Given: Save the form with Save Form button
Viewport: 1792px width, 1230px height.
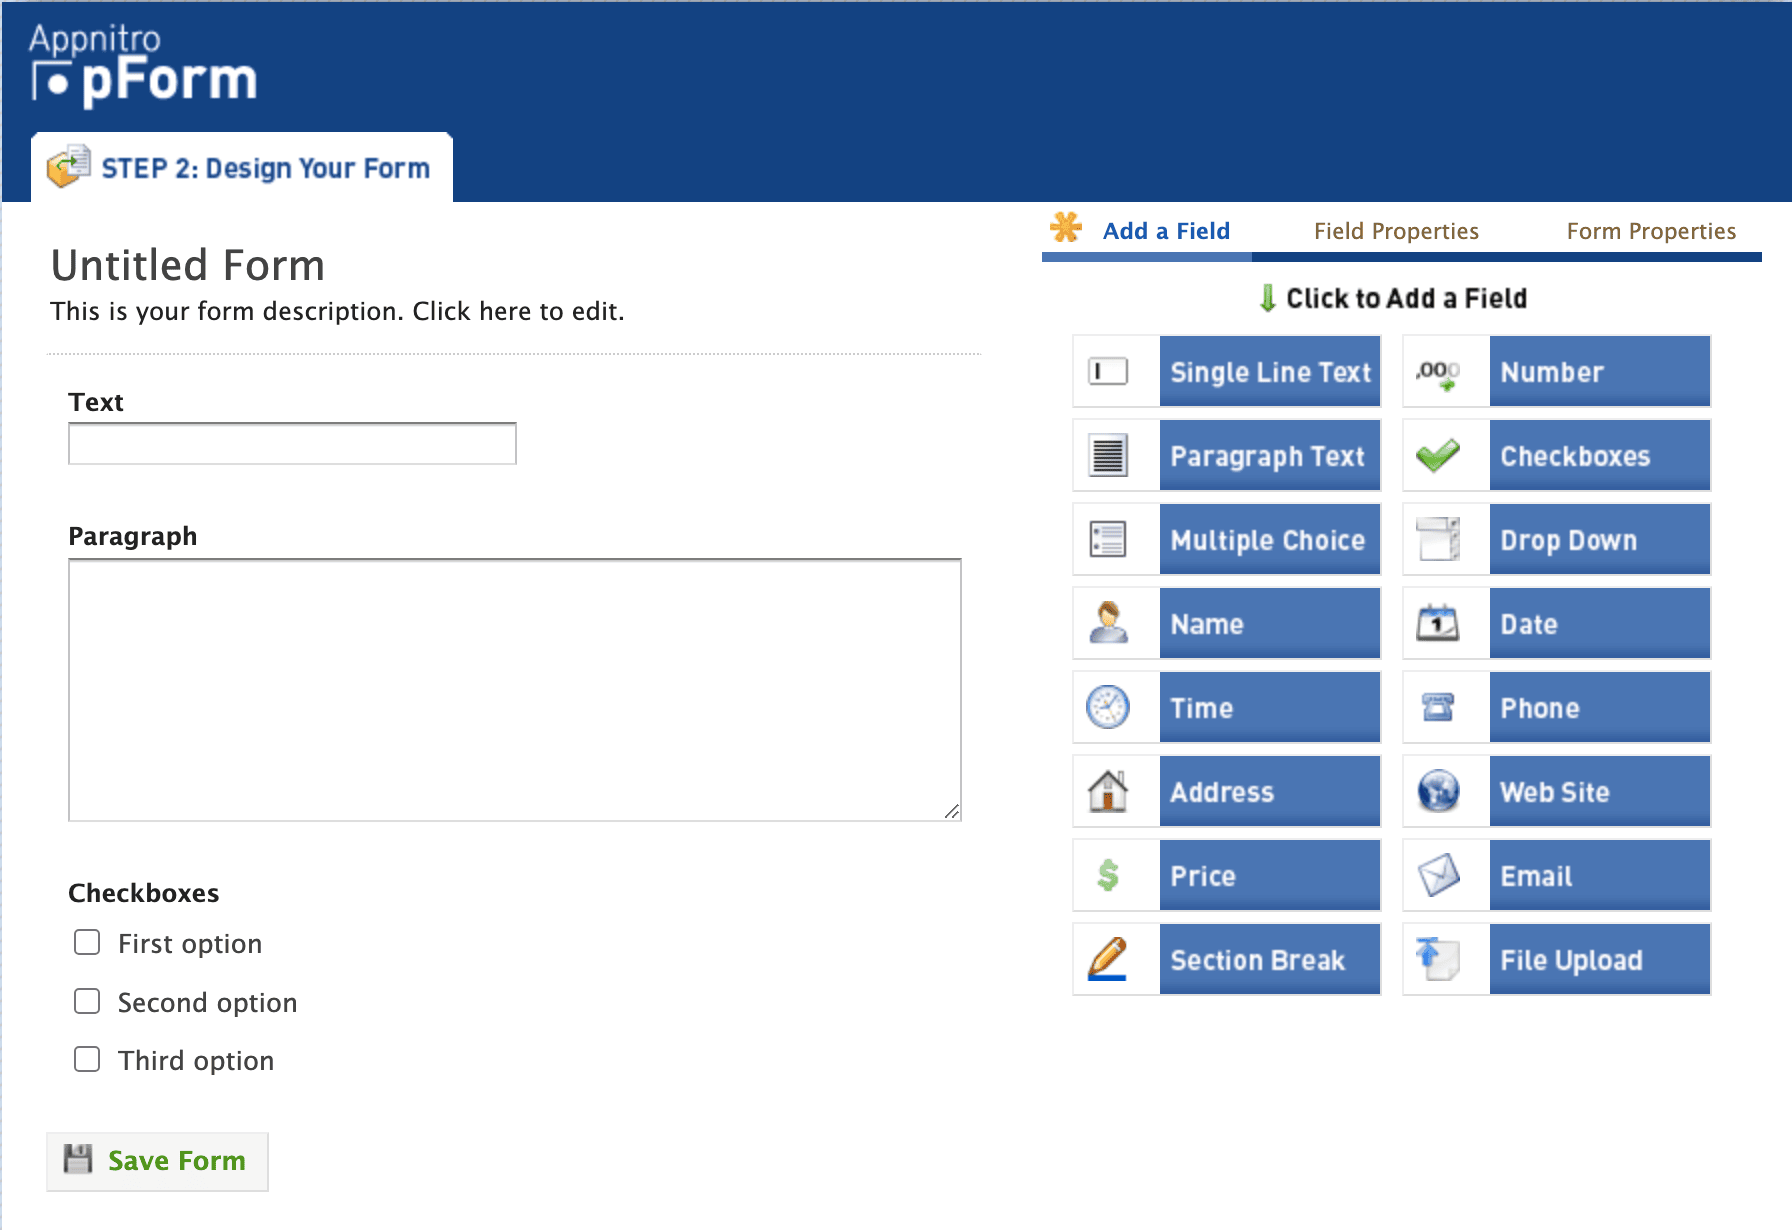Looking at the screenshot, I should (x=158, y=1161).
